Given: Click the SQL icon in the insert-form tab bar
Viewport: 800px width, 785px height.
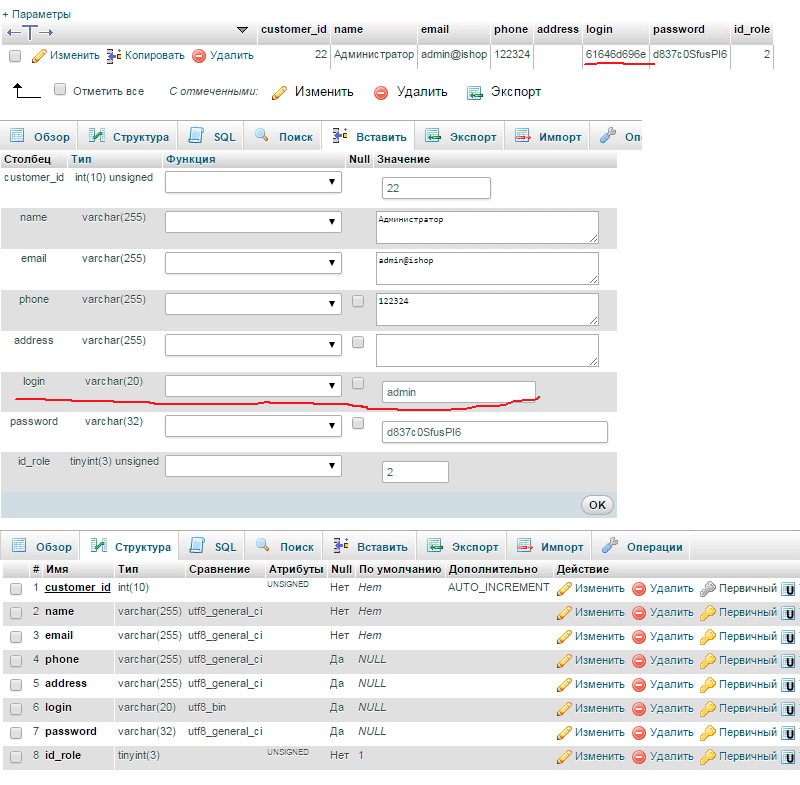Looking at the screenshot, I should coord(196,135).
